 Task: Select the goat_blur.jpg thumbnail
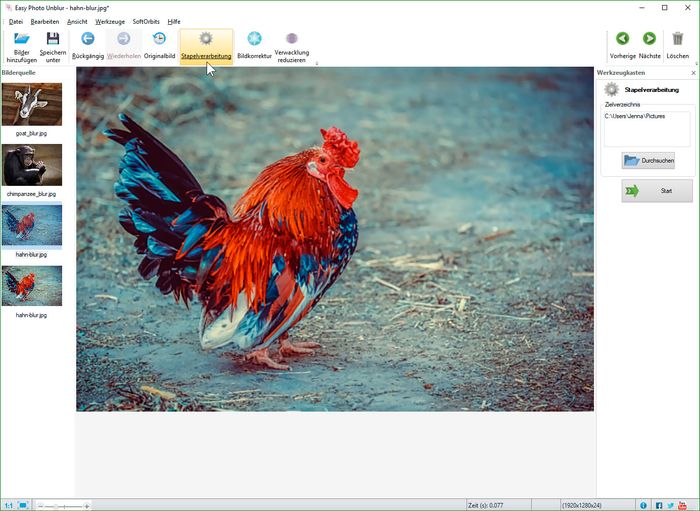32,104
